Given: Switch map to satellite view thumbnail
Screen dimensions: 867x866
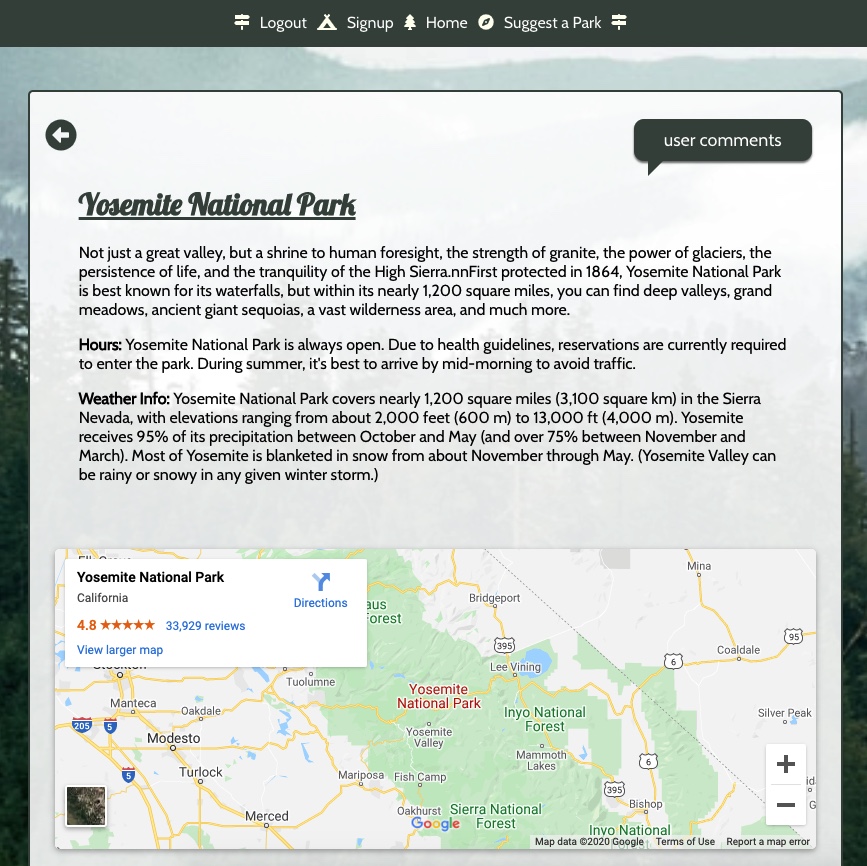Looking at the screenshot, I should coord(86,806).
